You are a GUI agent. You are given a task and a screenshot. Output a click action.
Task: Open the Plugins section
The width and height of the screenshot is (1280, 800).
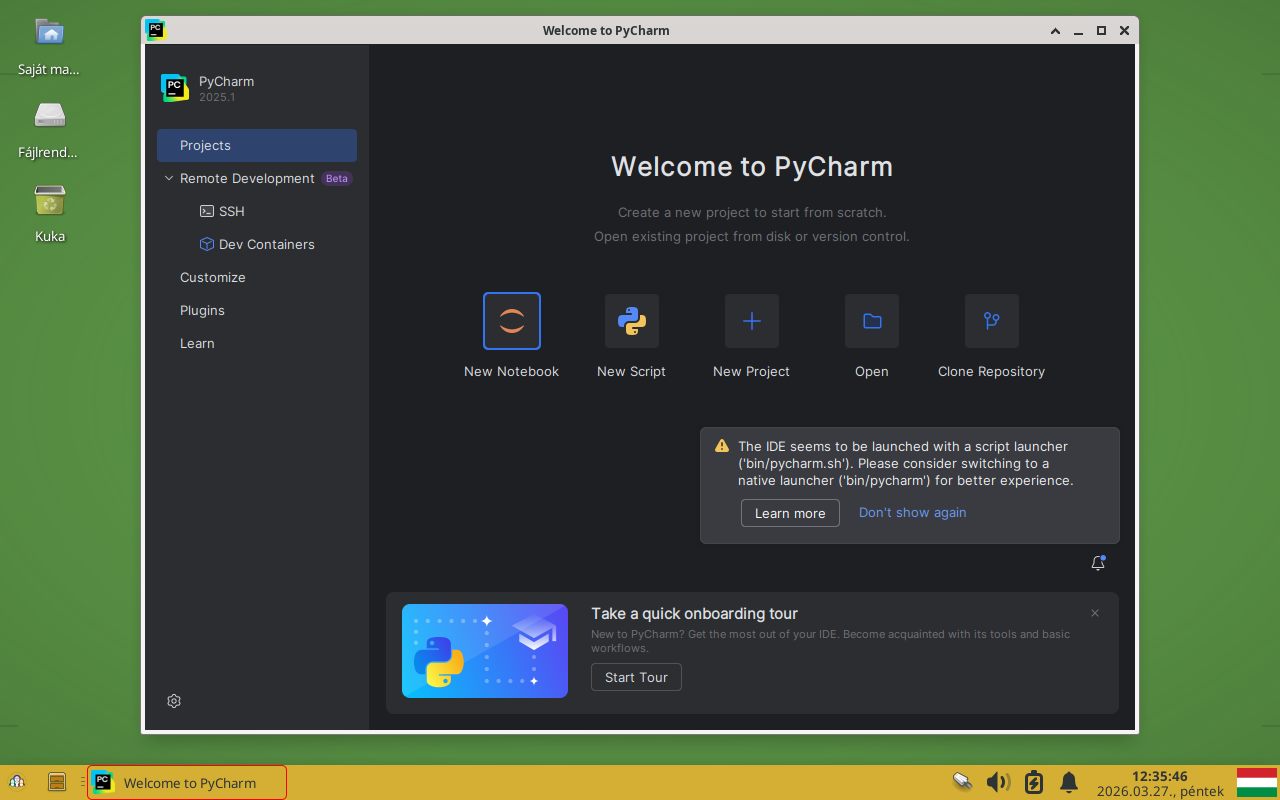[x=202, y=310]
